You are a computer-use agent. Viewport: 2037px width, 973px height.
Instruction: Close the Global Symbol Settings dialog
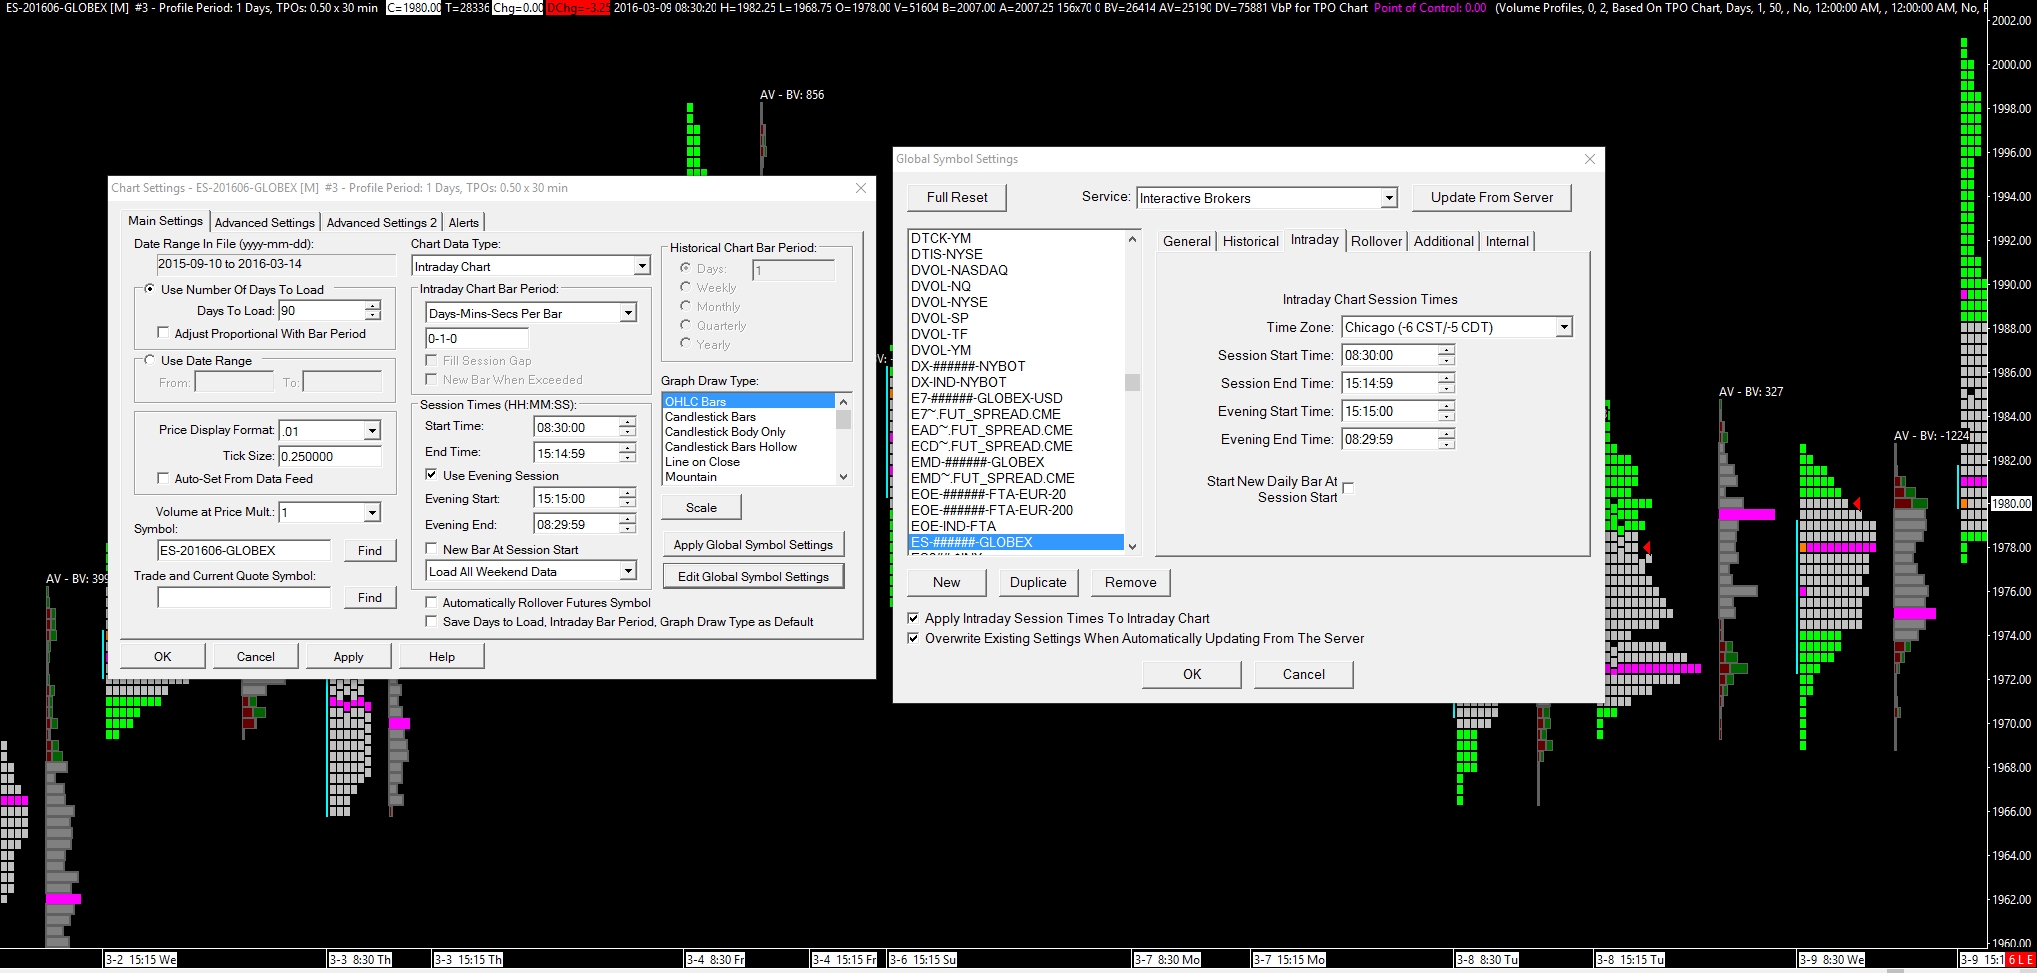point(1590,159)
